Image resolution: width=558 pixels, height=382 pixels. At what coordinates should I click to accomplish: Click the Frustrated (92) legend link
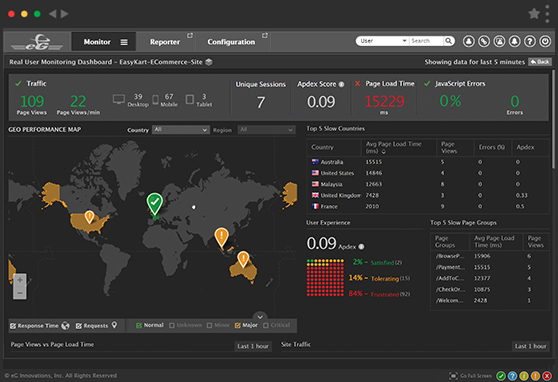[390, 294]
